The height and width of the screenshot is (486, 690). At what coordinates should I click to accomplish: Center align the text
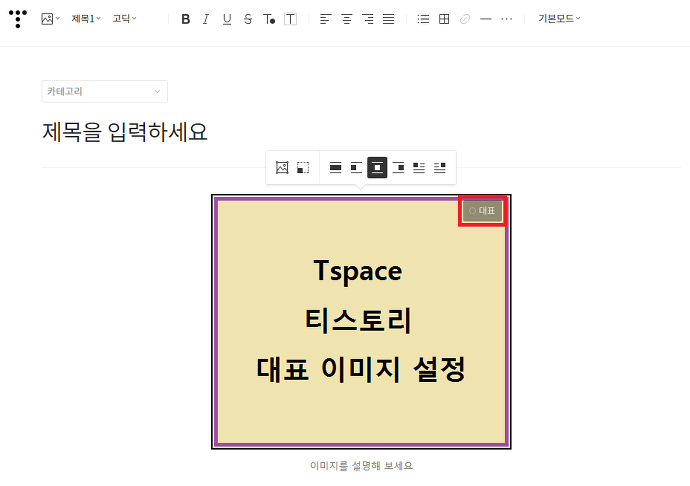347,19
